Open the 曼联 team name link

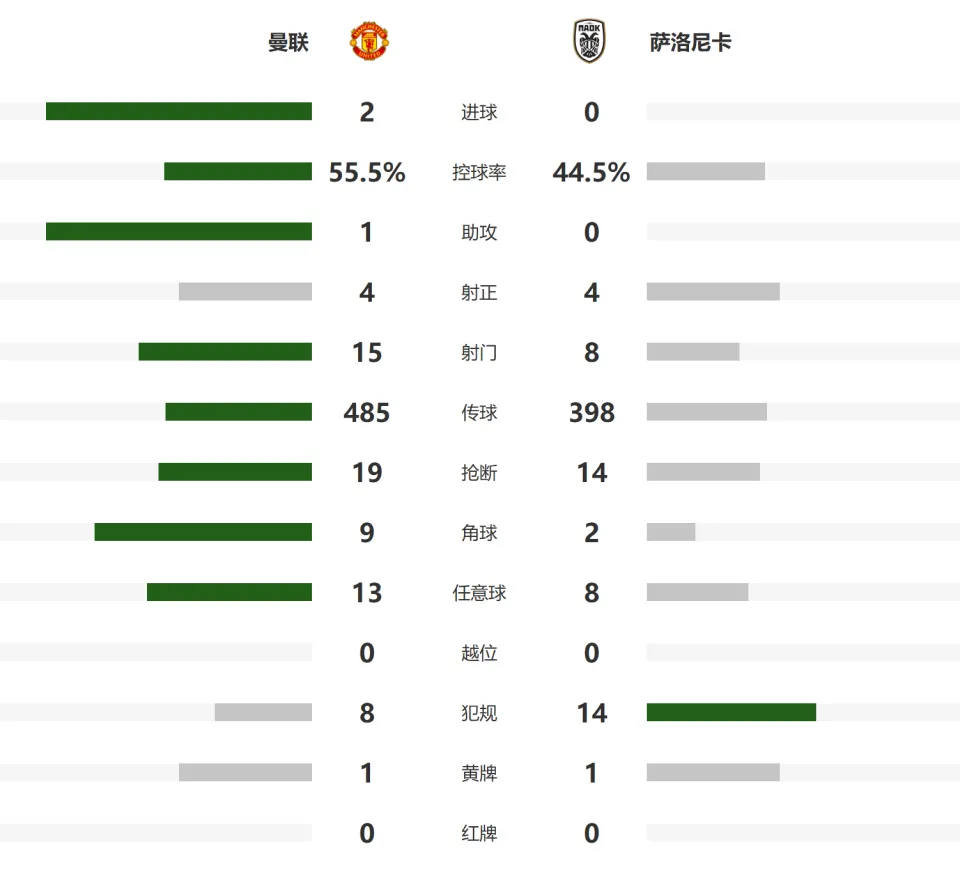[288, 42]
